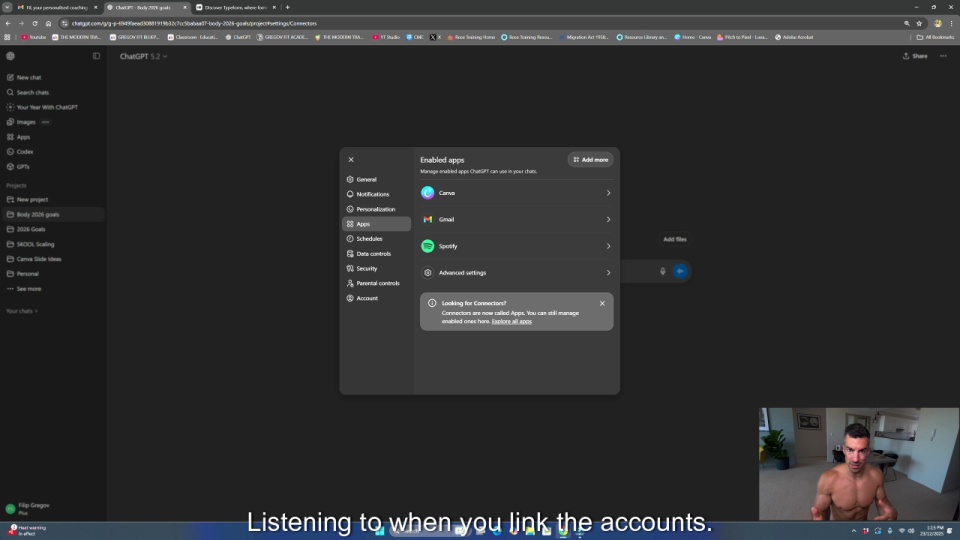Open a new browser tab
Screen dimensions: 960x540
tap(288, 7)
